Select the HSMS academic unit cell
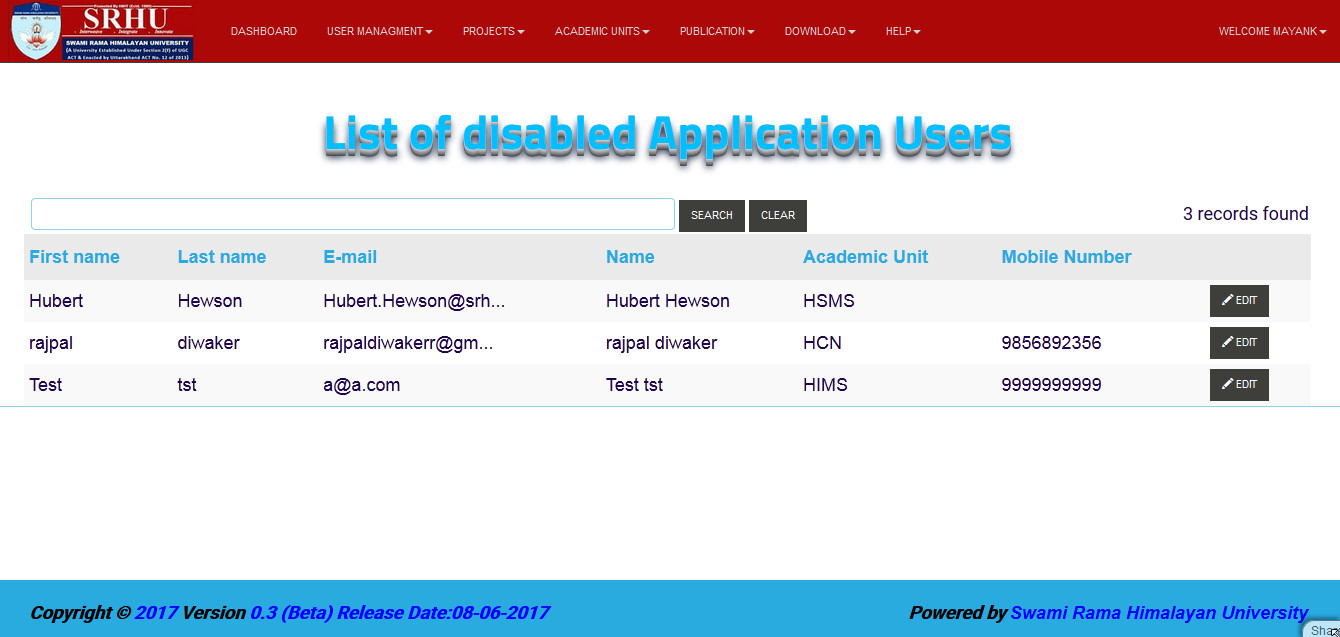Viewport: 1340px width, 637px height. tap(829, 301)
